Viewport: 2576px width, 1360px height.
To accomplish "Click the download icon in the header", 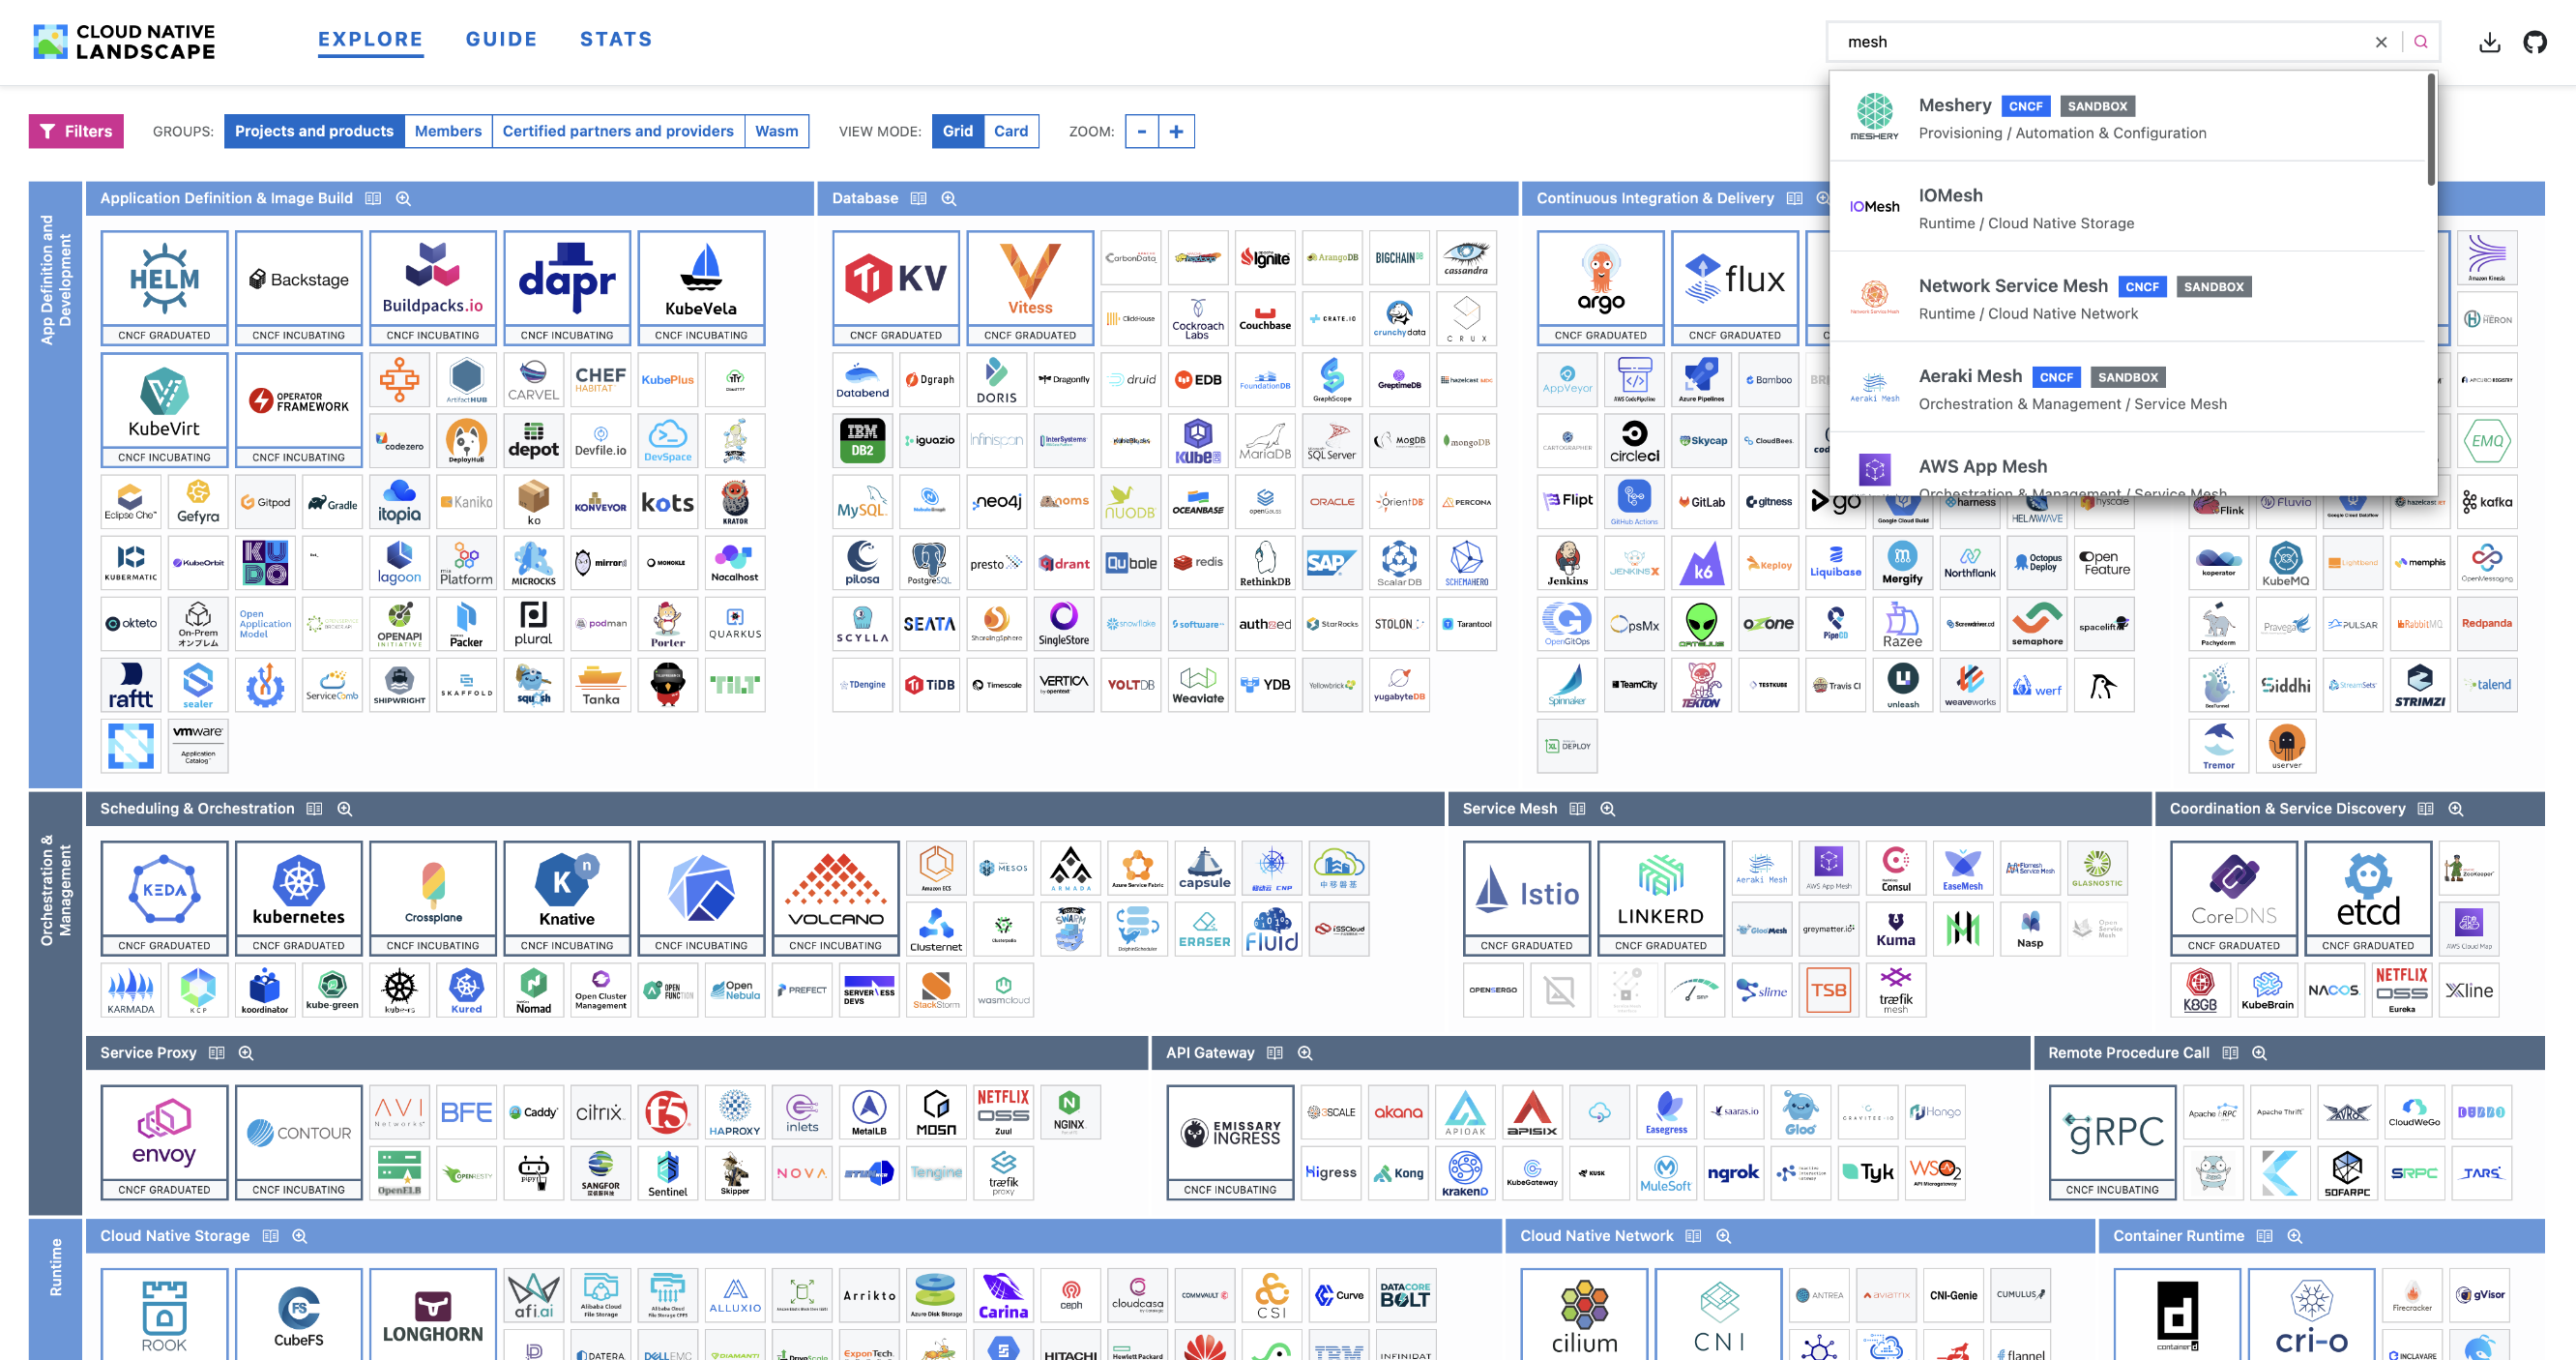I will click(2489, 42).
